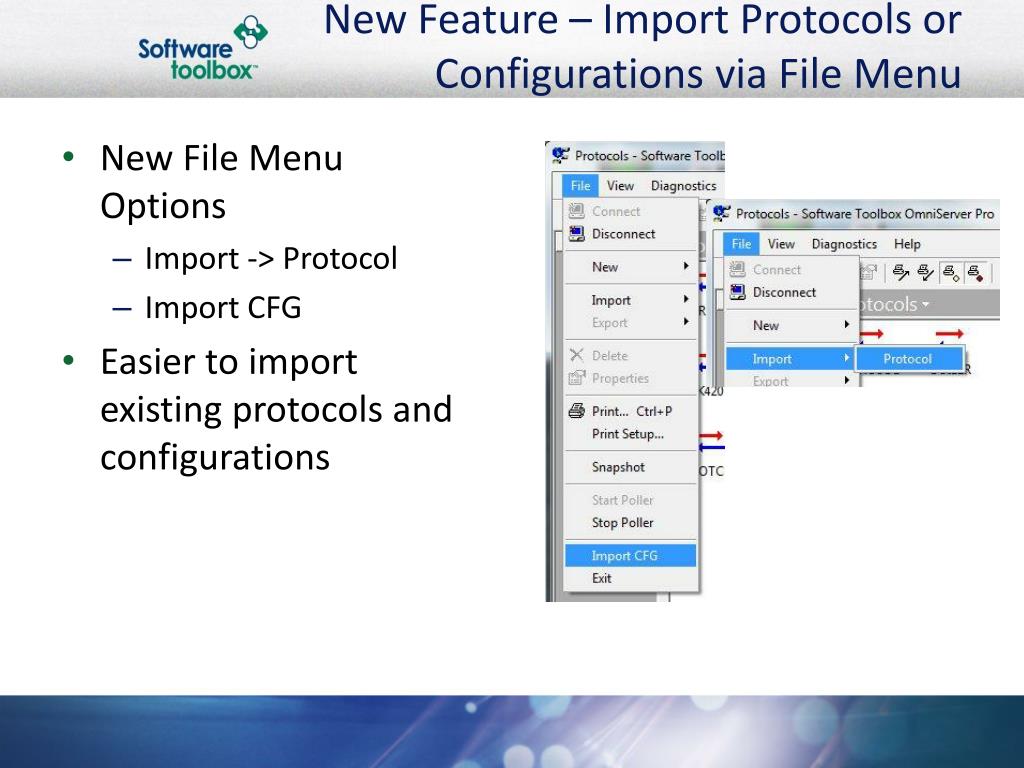Screen dimensions: 1024x768
Task: Click the printer icon beside Print...
Action: click(576, 411)
